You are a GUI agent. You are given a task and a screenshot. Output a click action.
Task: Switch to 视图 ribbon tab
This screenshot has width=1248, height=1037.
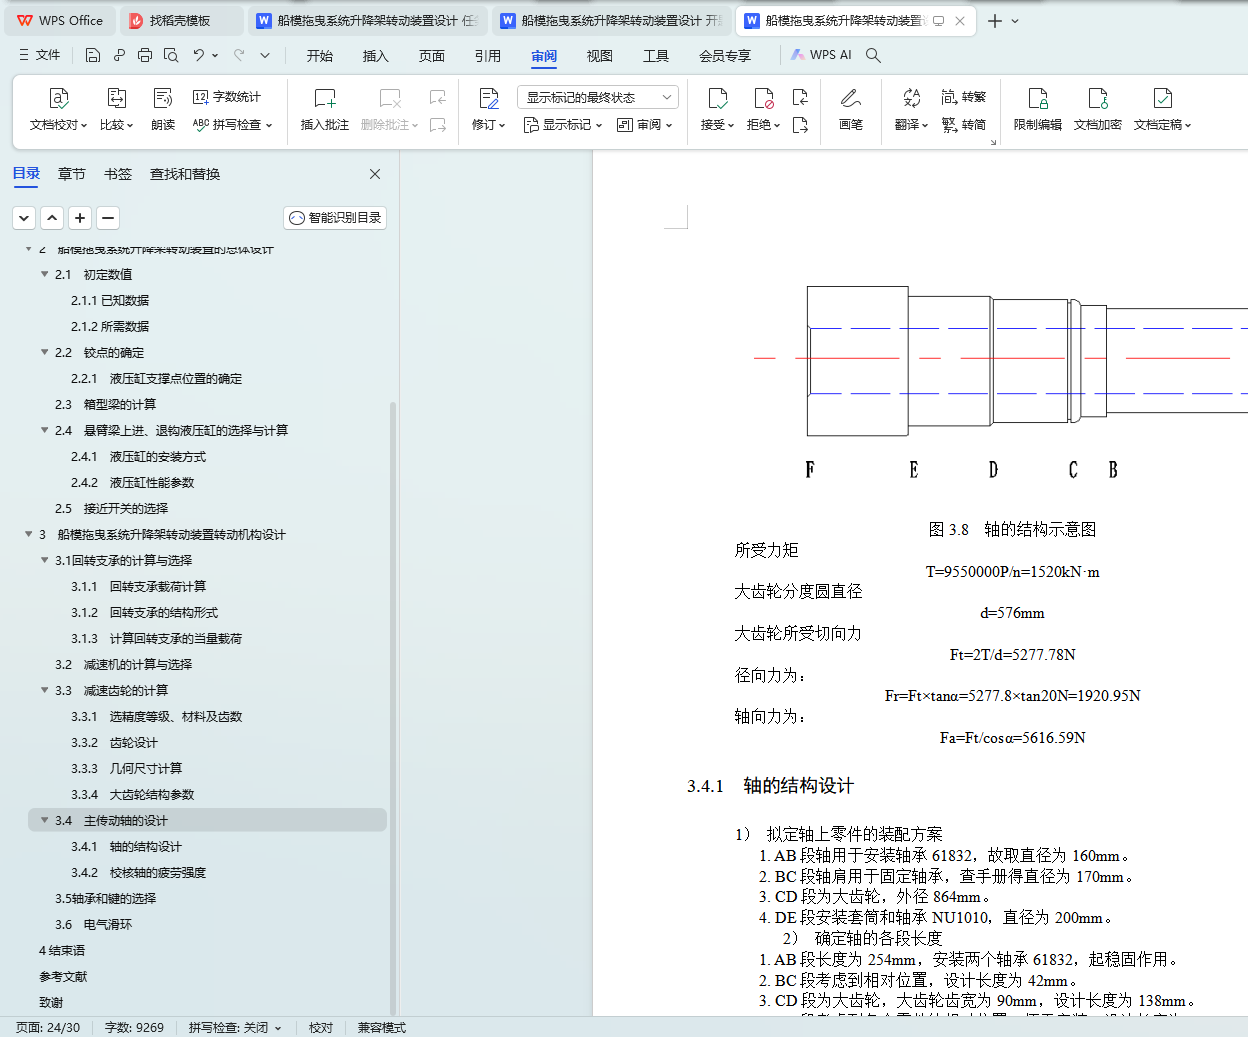[600, 56]
